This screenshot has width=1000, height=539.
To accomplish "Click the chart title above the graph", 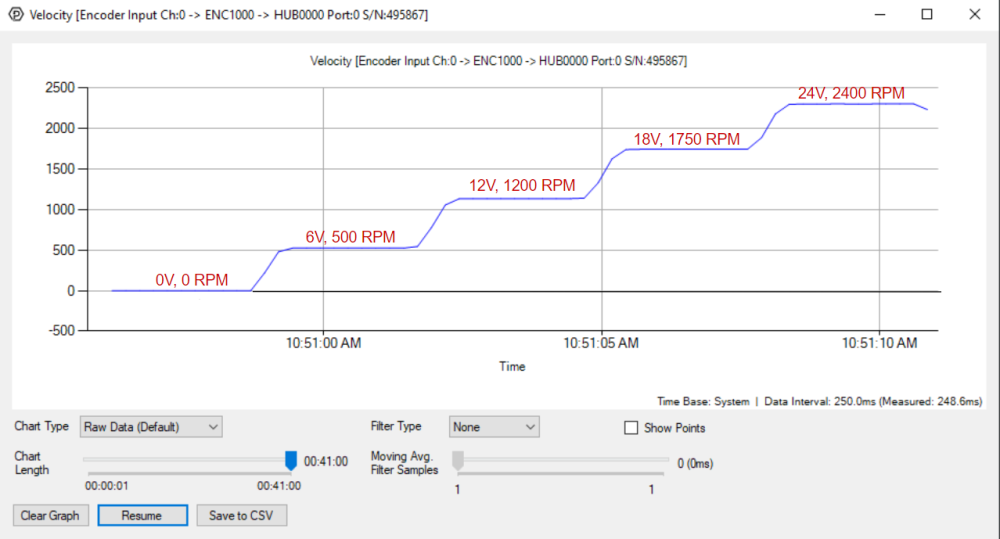I will (x=499, y=61).
